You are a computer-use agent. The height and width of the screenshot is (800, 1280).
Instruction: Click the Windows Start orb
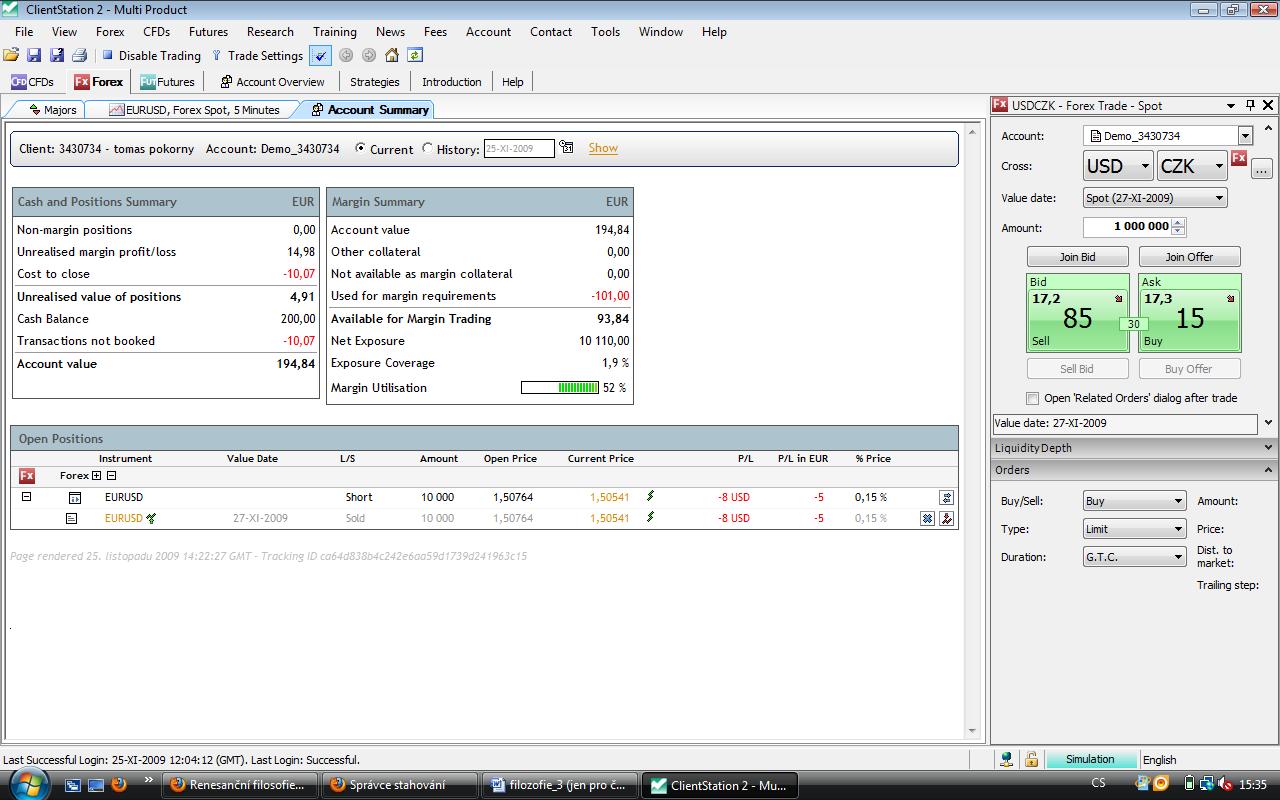(x=28, y=784)
